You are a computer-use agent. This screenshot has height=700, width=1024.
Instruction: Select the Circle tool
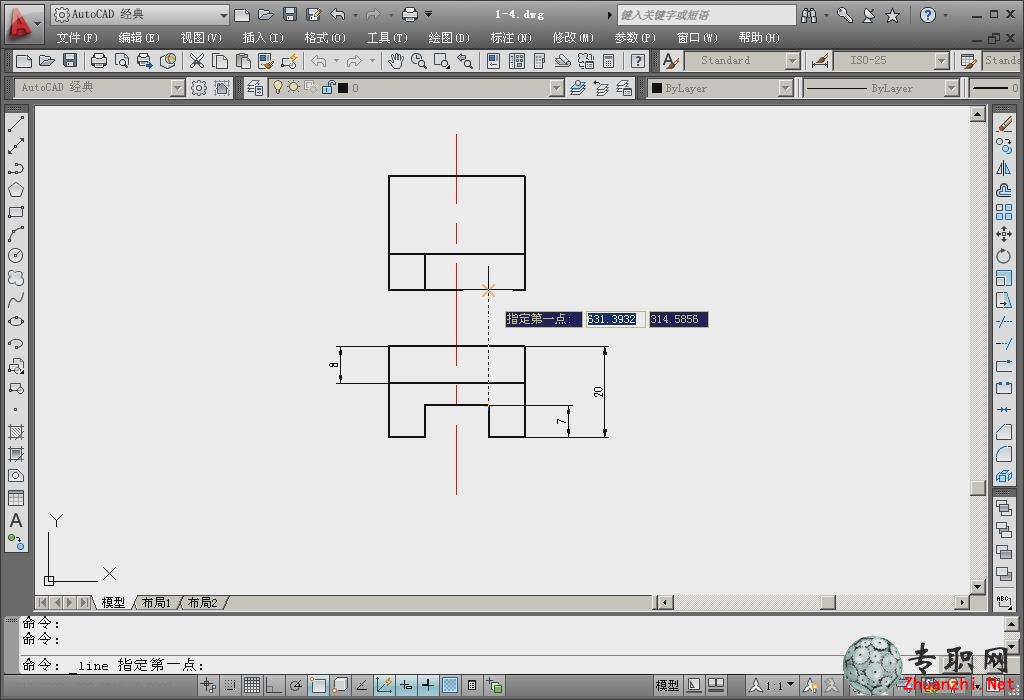pos(16,255)
